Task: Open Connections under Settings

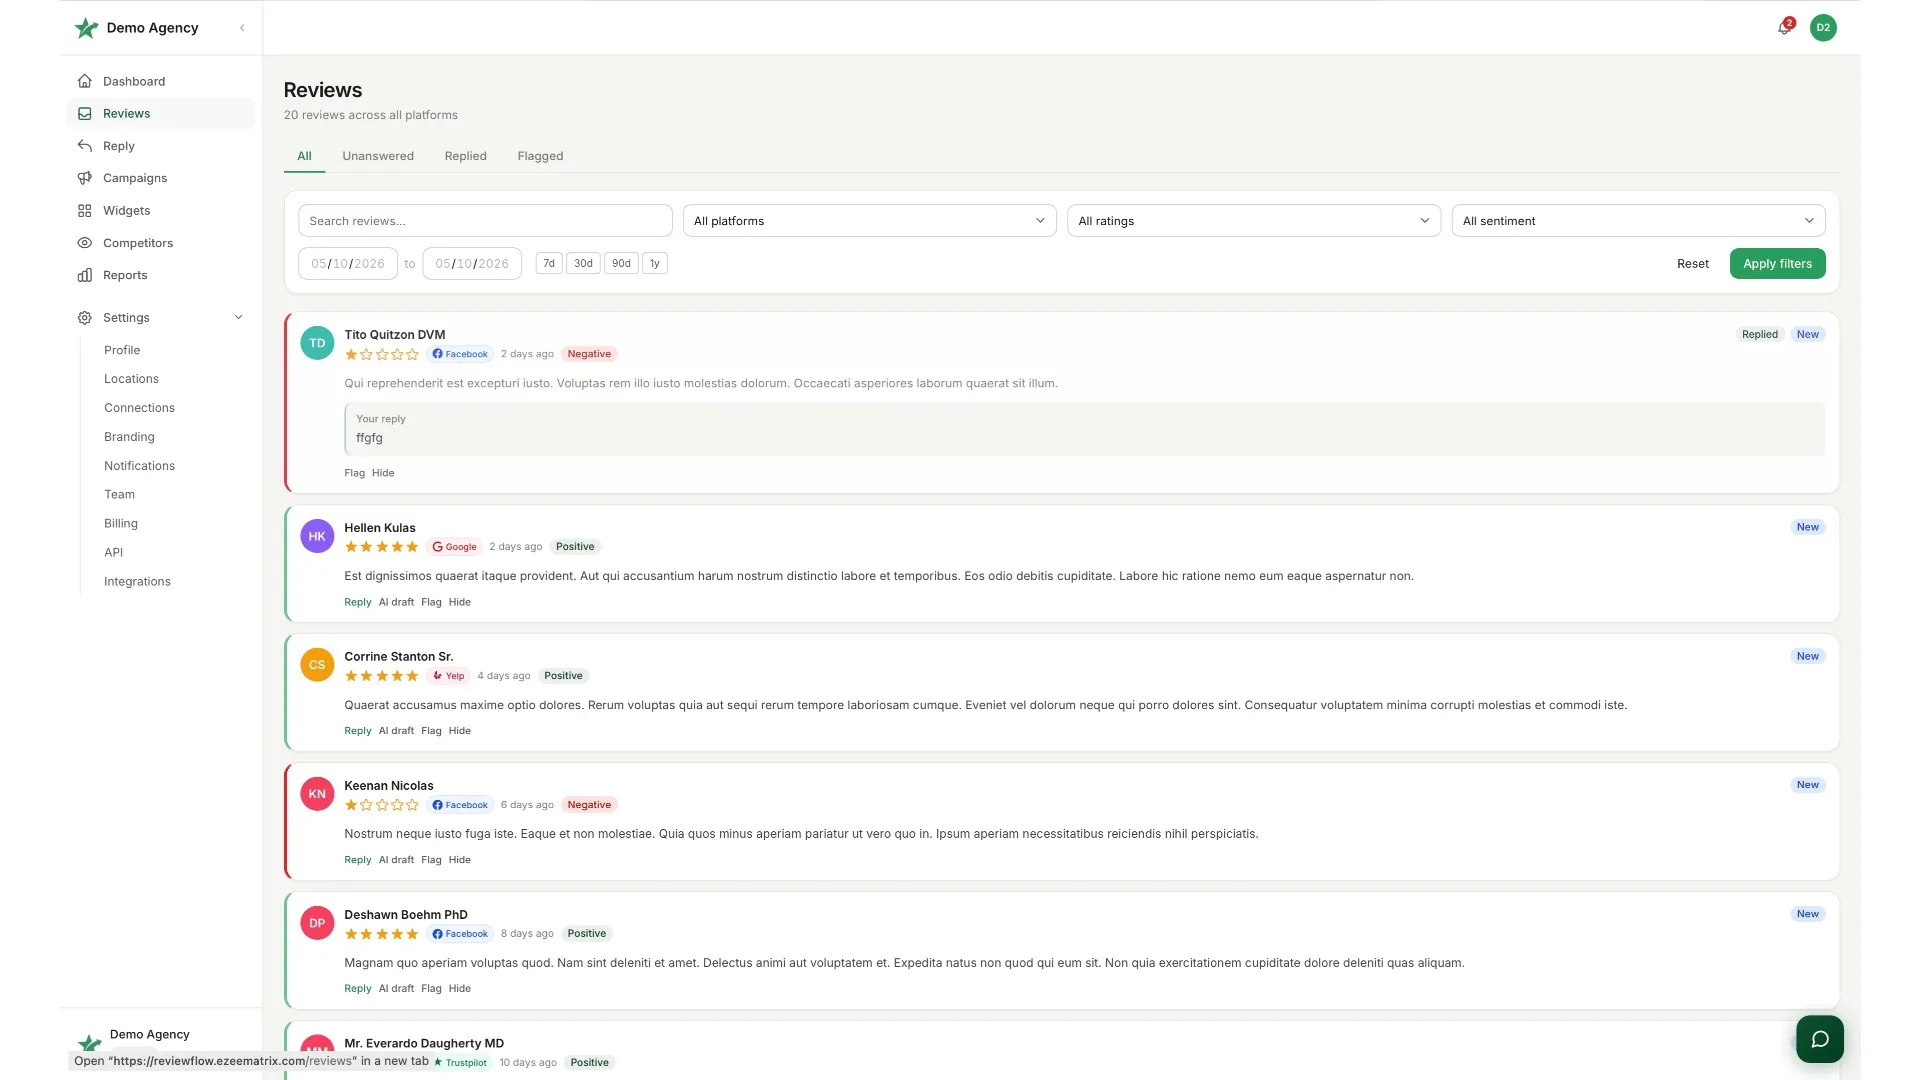Action: tap(139, 408)
